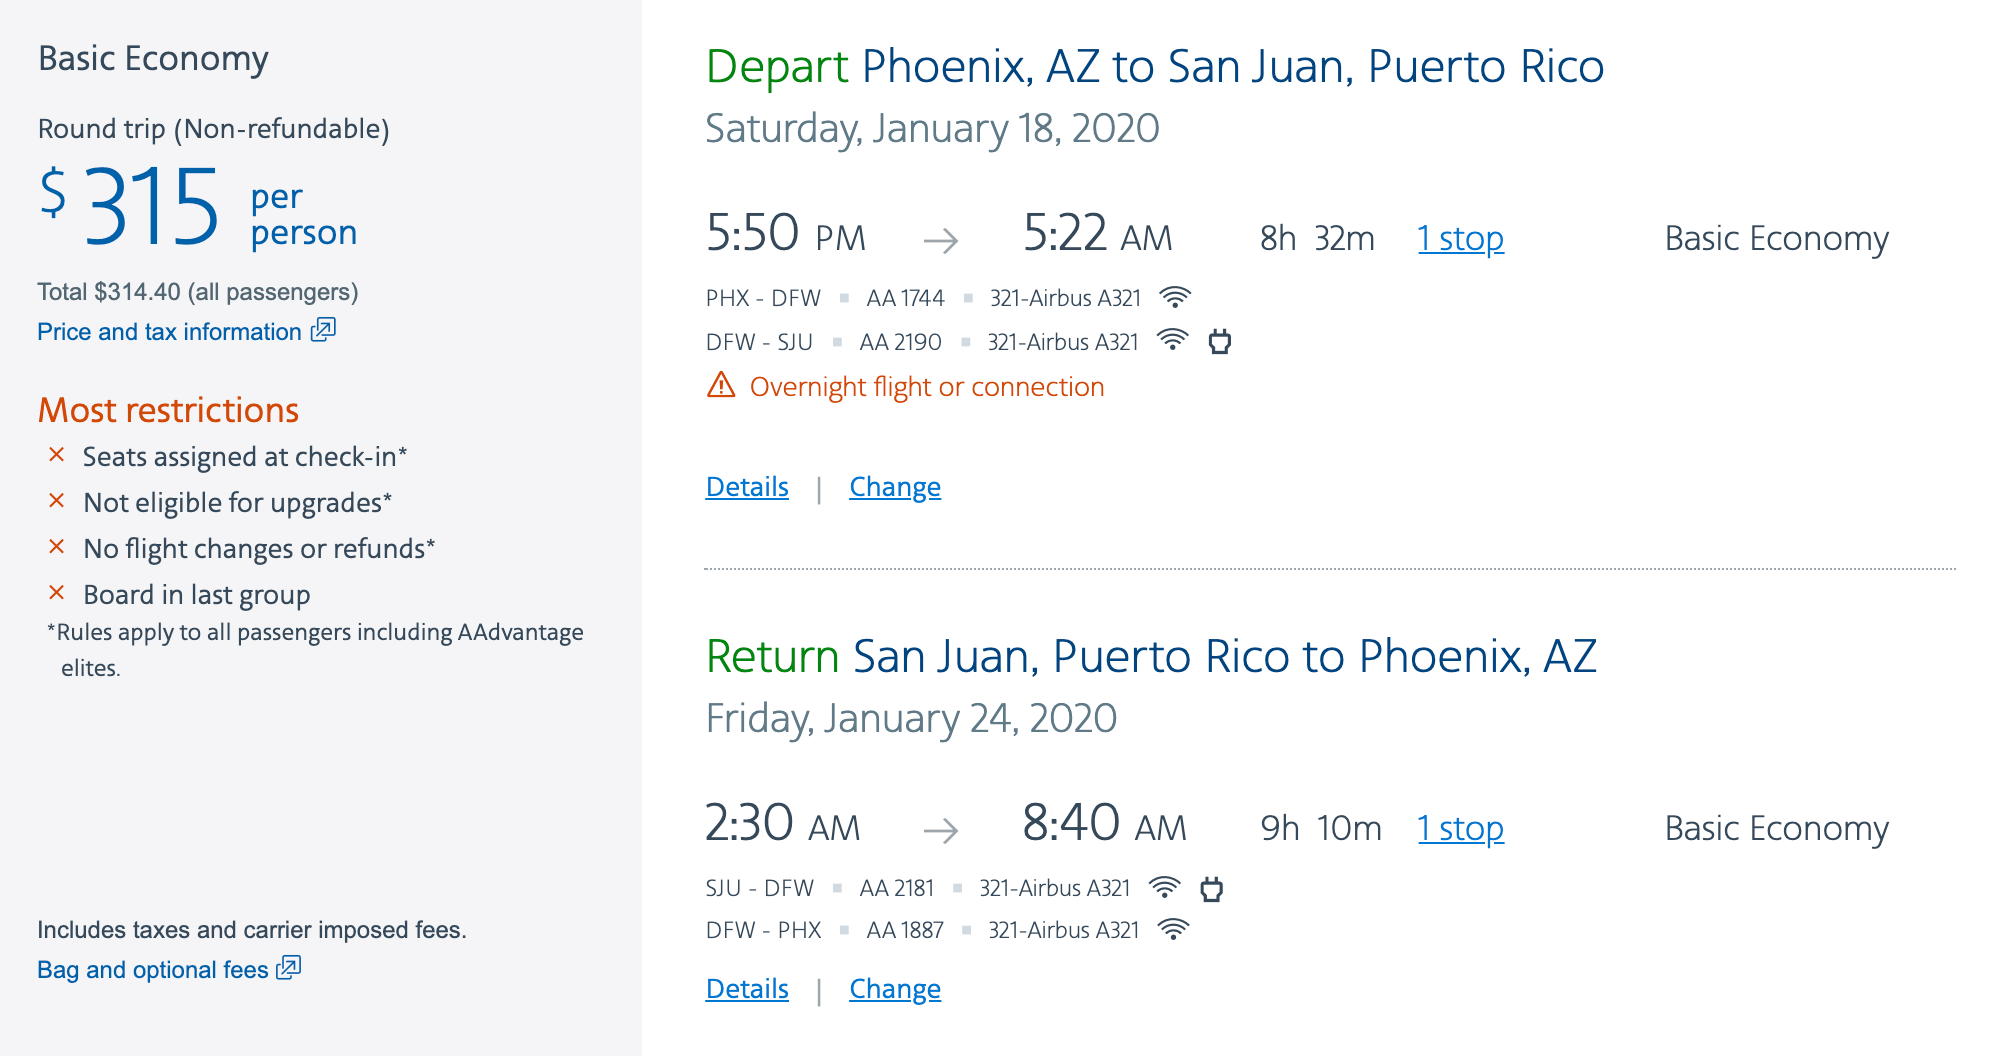View Details for the return San Juan flight
Image resolution: width=2004 pixels, height=1056 pixels.
(x=747, y=989)
